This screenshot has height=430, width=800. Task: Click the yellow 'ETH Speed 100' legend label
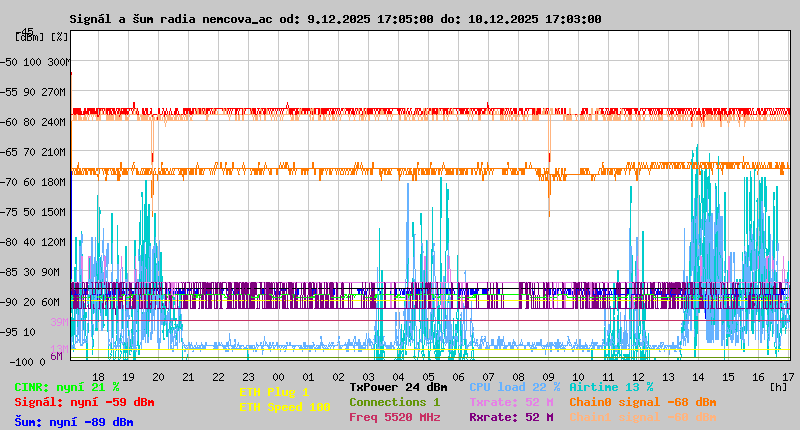(x=284, y=407)
